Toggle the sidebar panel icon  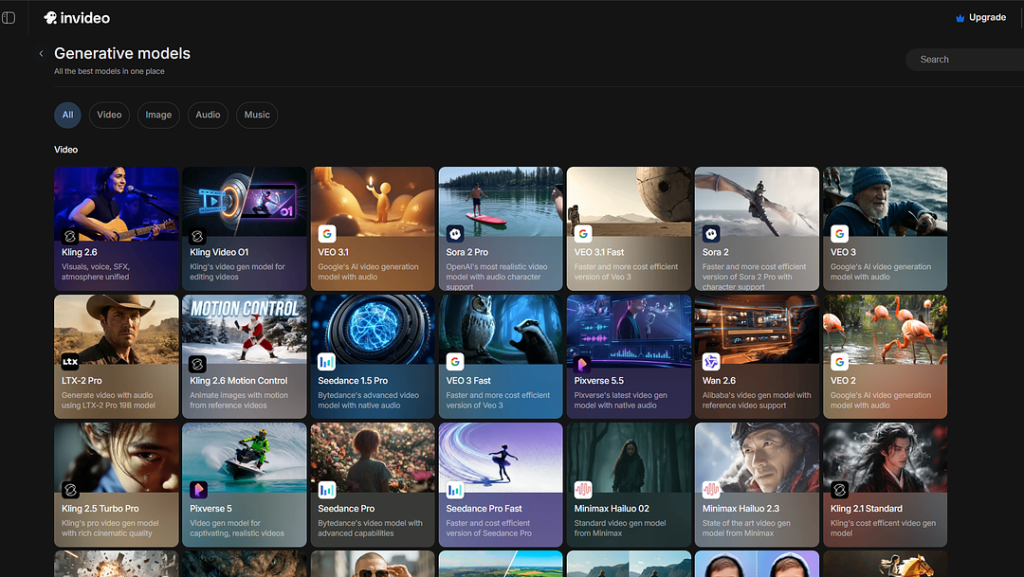8,18
